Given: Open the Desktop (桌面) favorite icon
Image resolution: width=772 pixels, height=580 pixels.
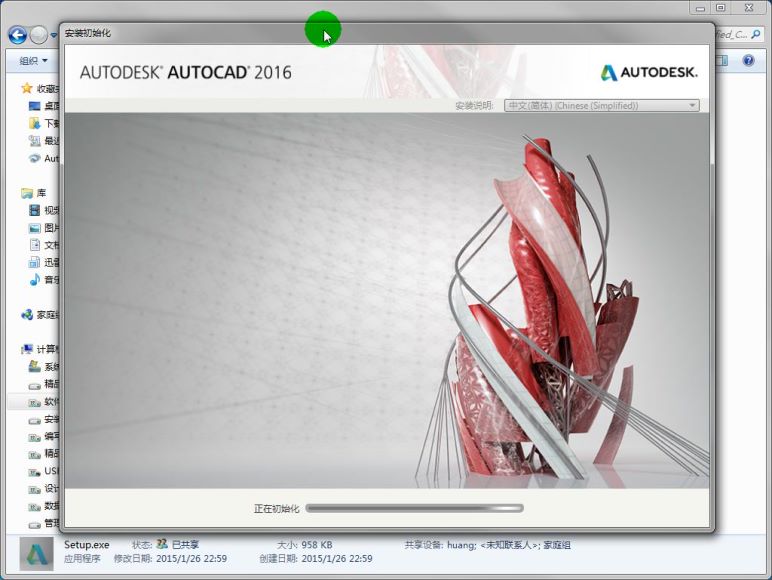Looking at the screenshot, I should (34, 106).
